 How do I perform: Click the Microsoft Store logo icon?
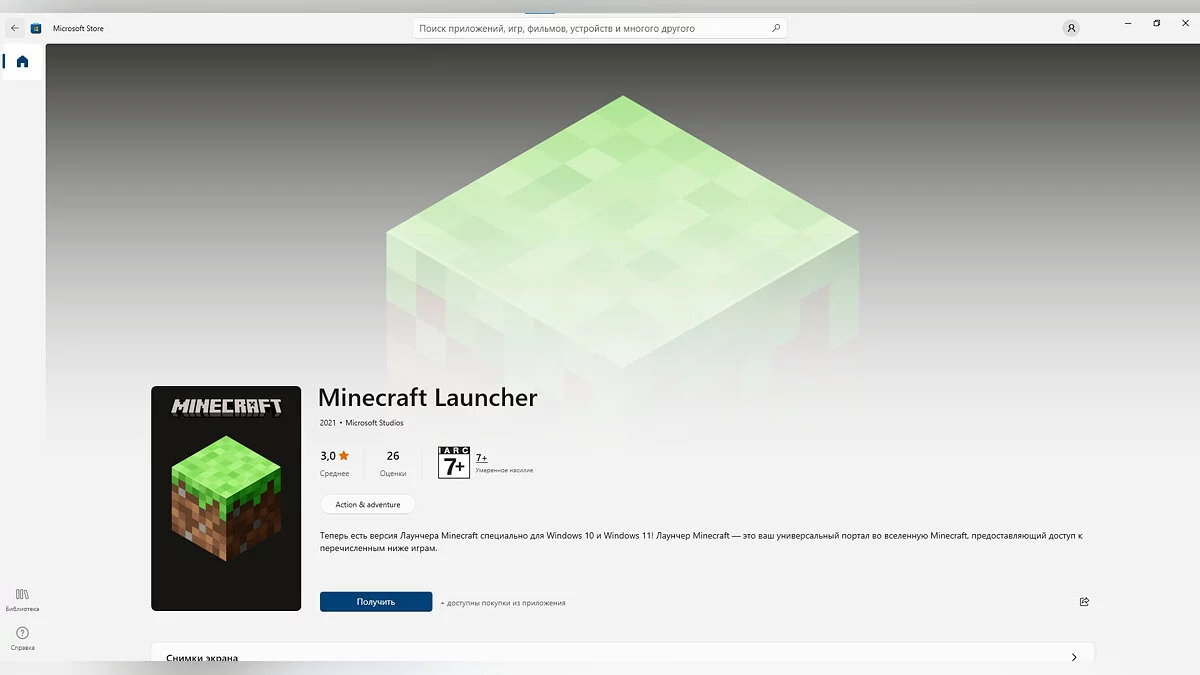click(x=36, y=28)
